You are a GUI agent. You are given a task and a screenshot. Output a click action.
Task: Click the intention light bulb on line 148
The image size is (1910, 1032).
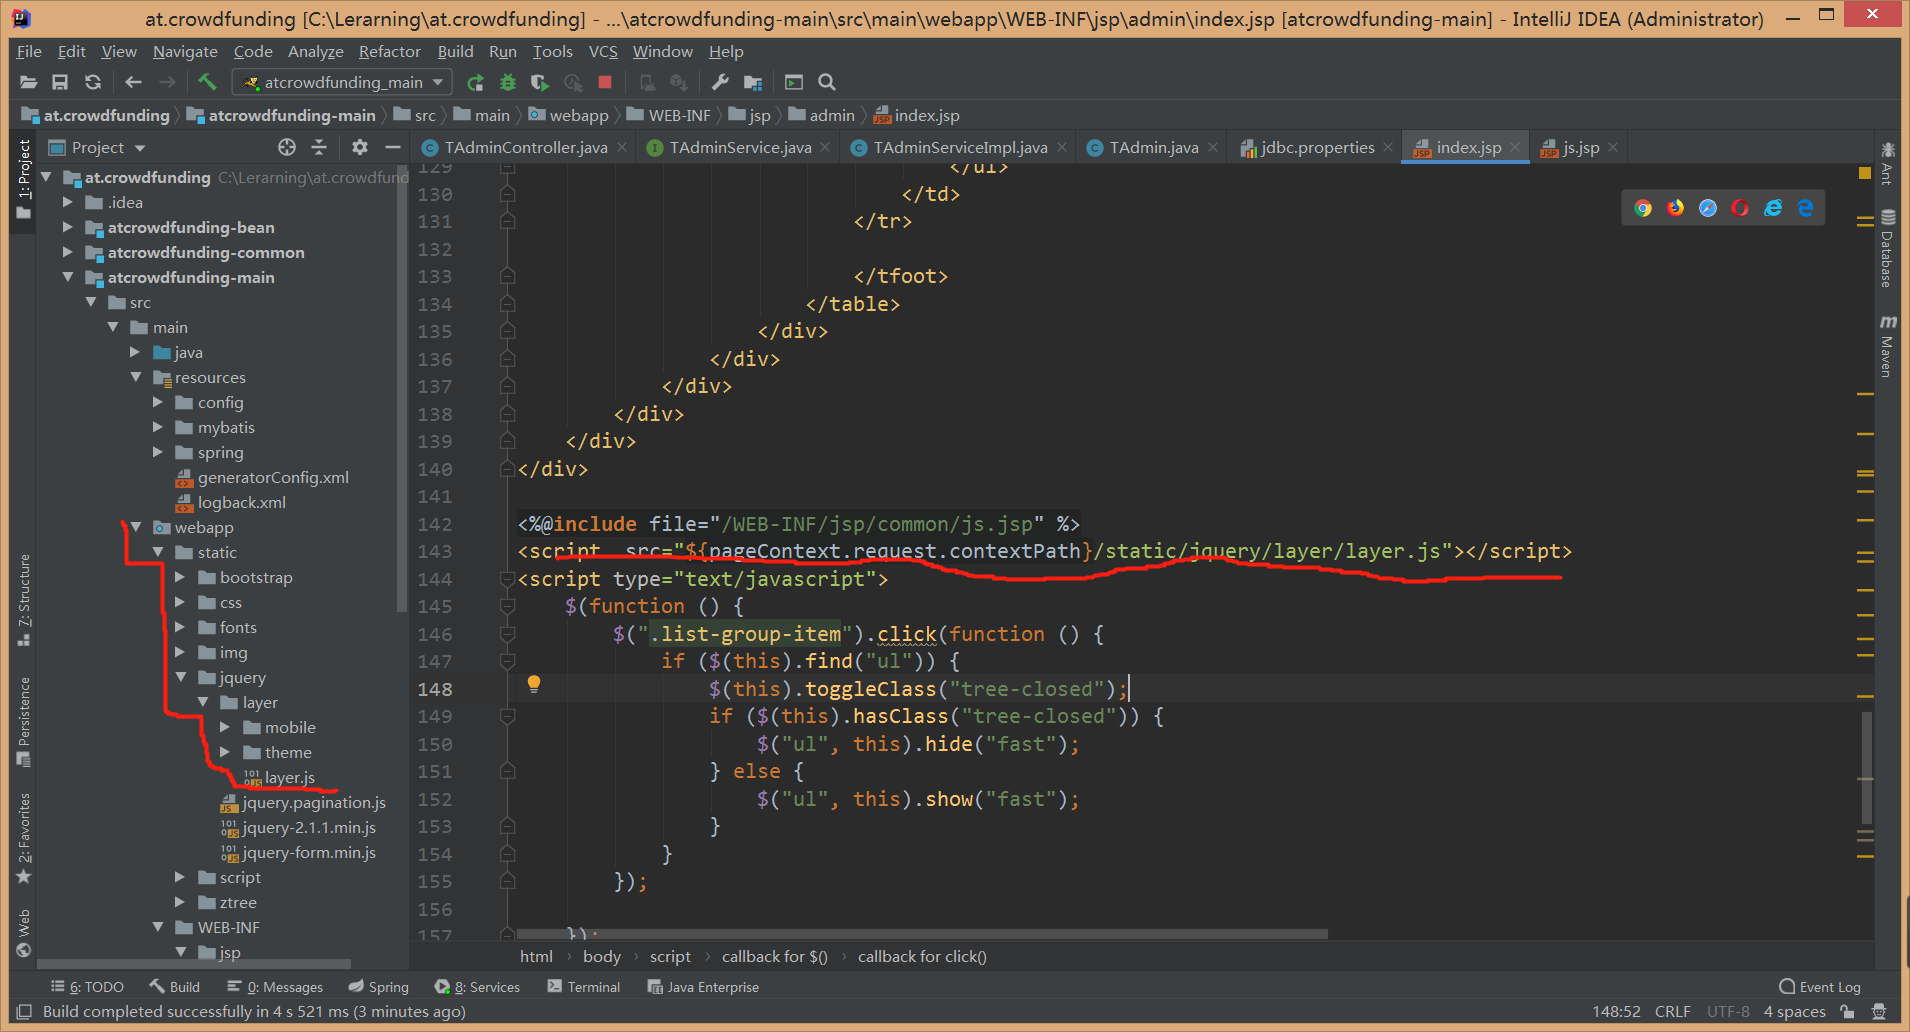(x=534, y=684)
